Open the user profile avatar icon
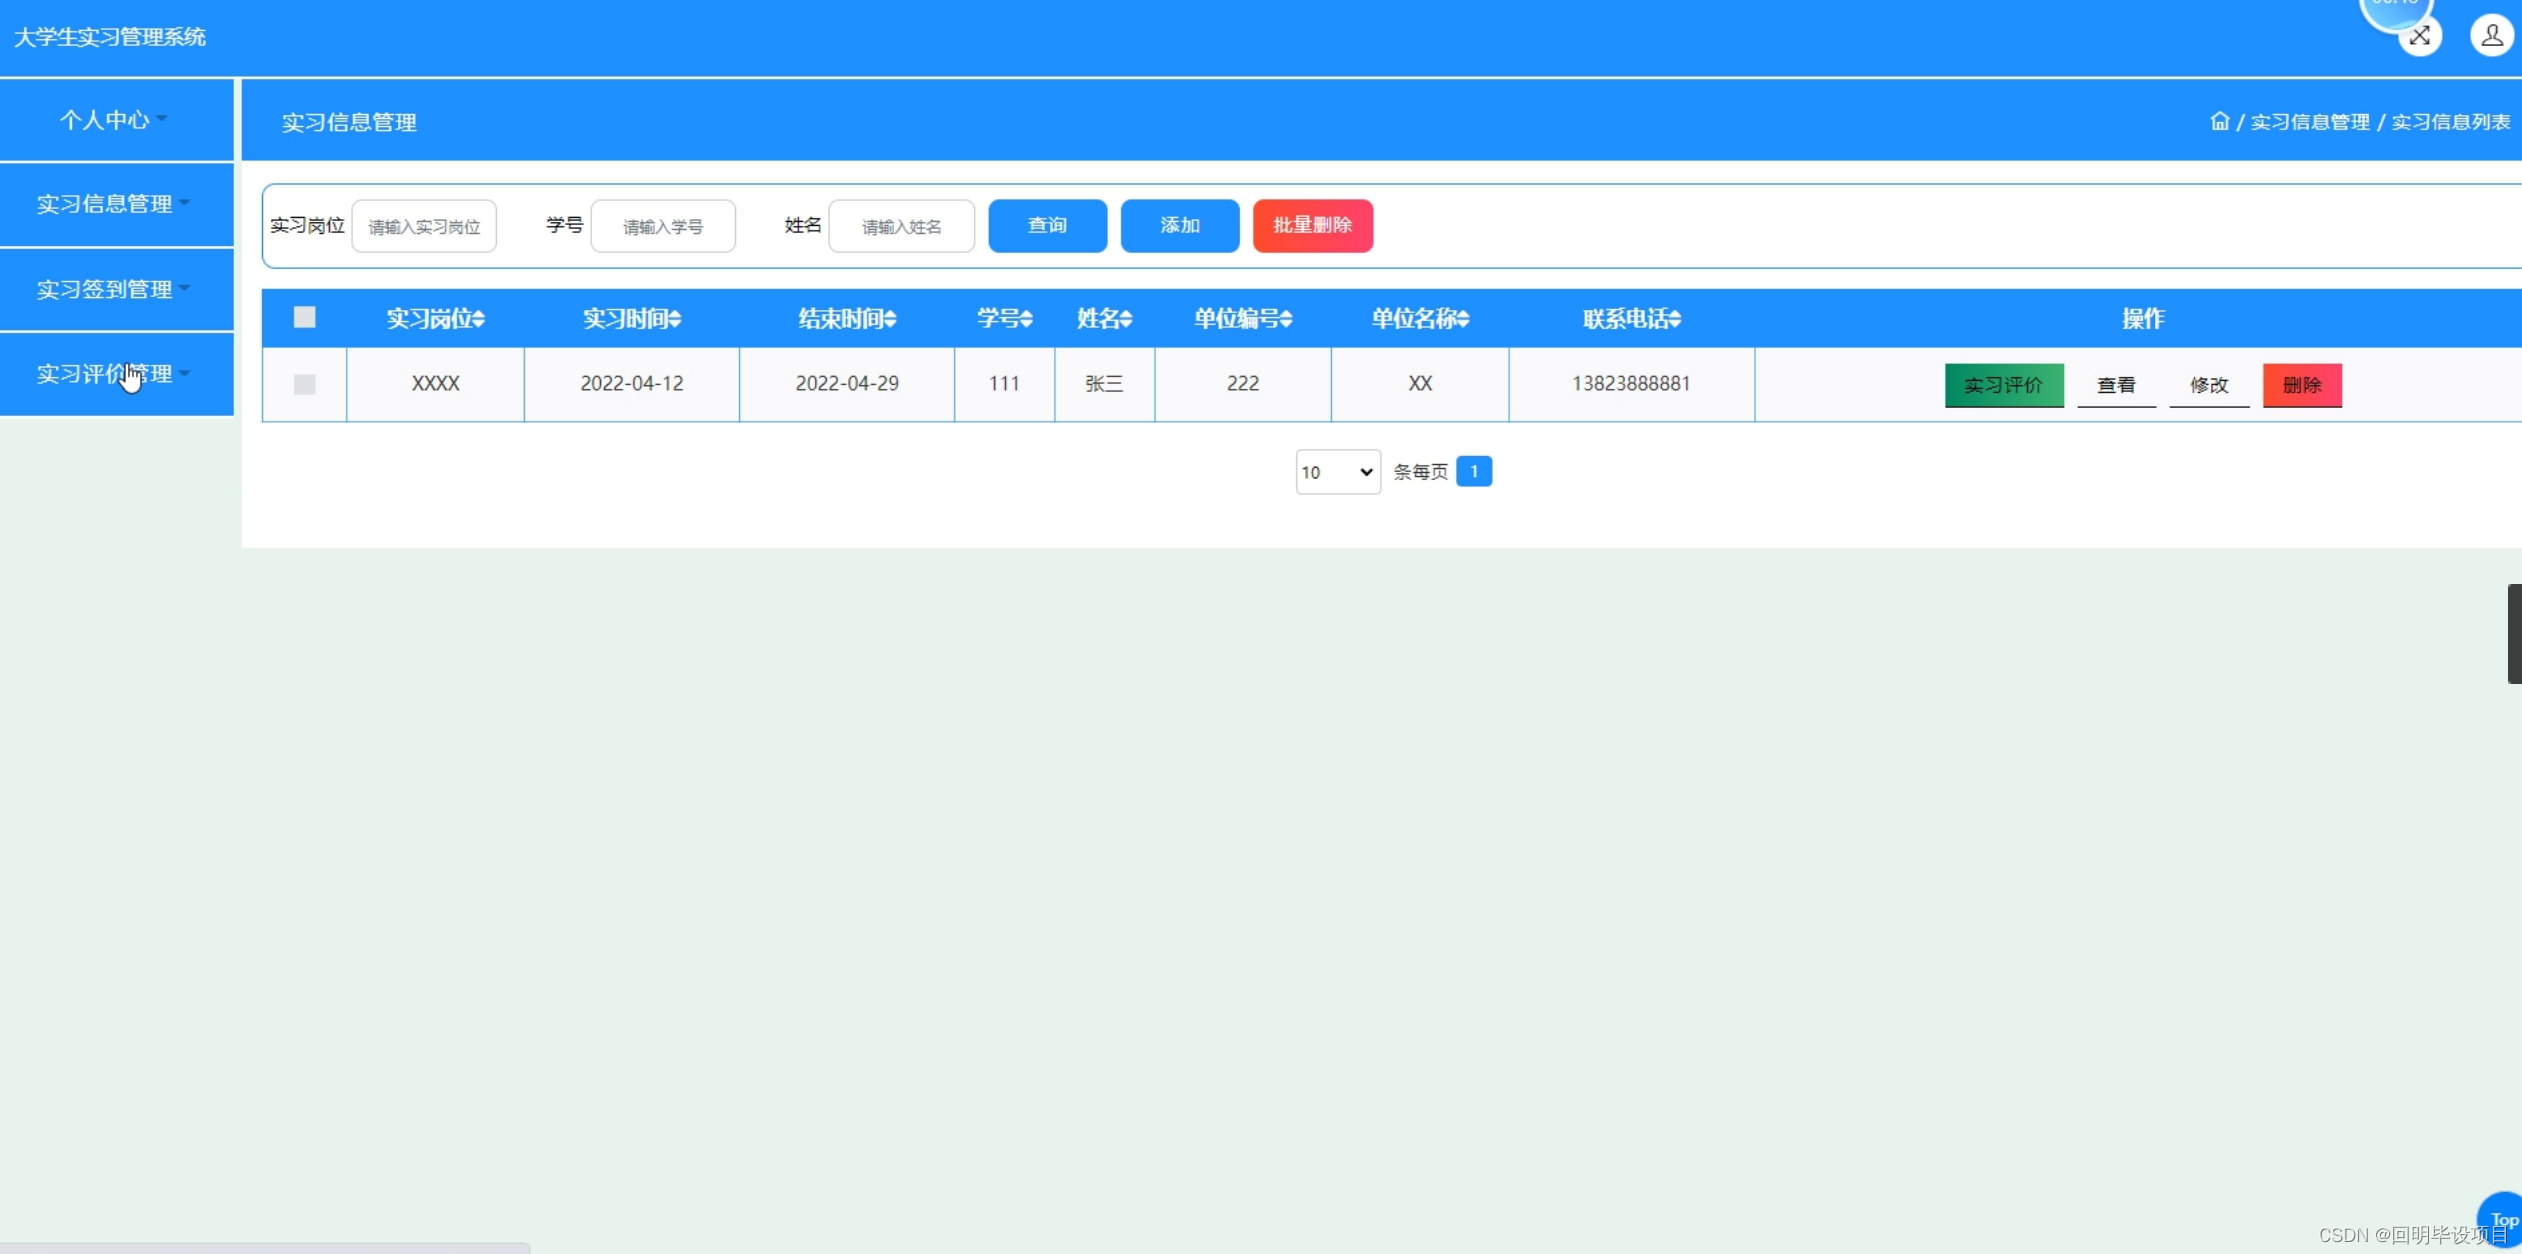The height and width of the screenshot is (1254, 2522). point(2491,37)
